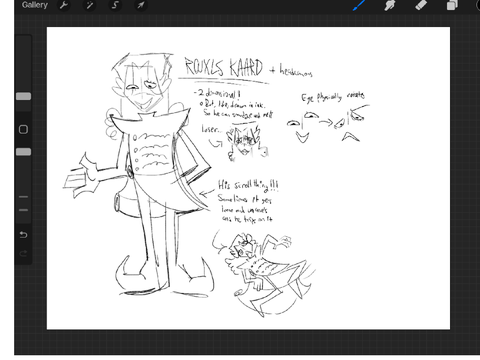Activate the Transform arrow tool

coord(141,5)
